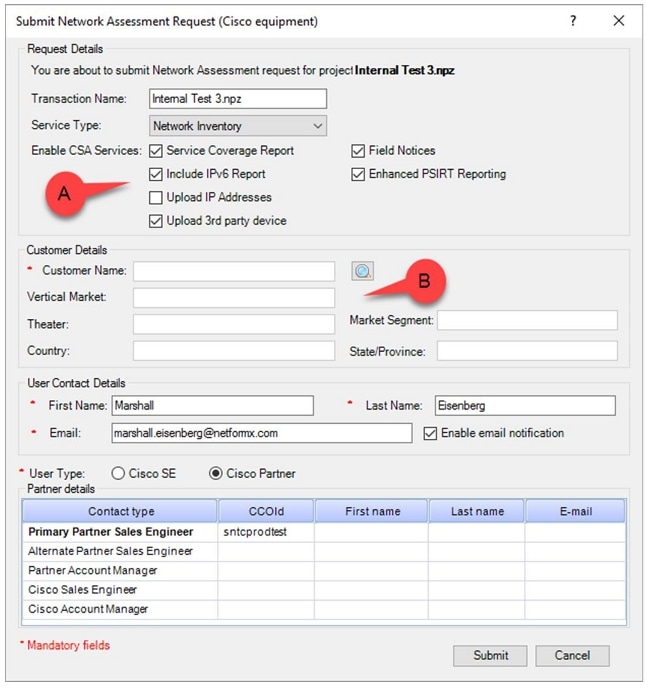Select the Cisco Sales Engineer row
The width and height of the screenshot is (650, 688).
click(324, 590)
